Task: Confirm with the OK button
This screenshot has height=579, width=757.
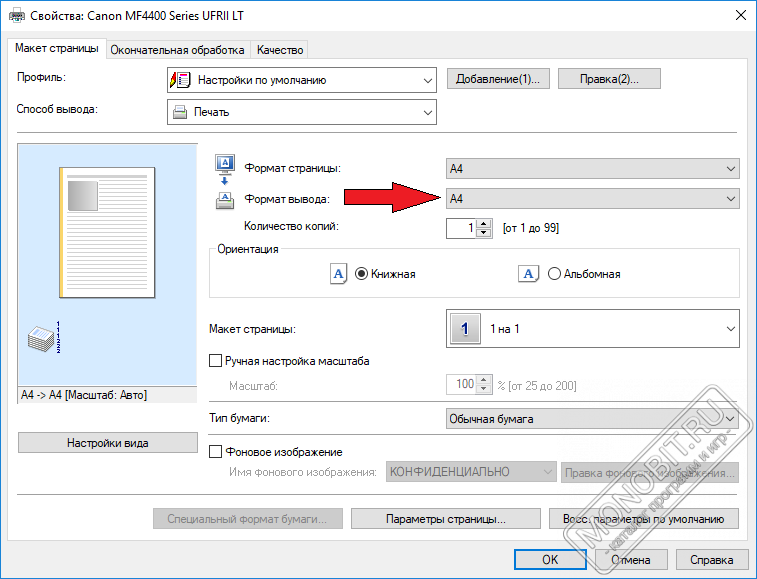Action: tap(550, 560)
